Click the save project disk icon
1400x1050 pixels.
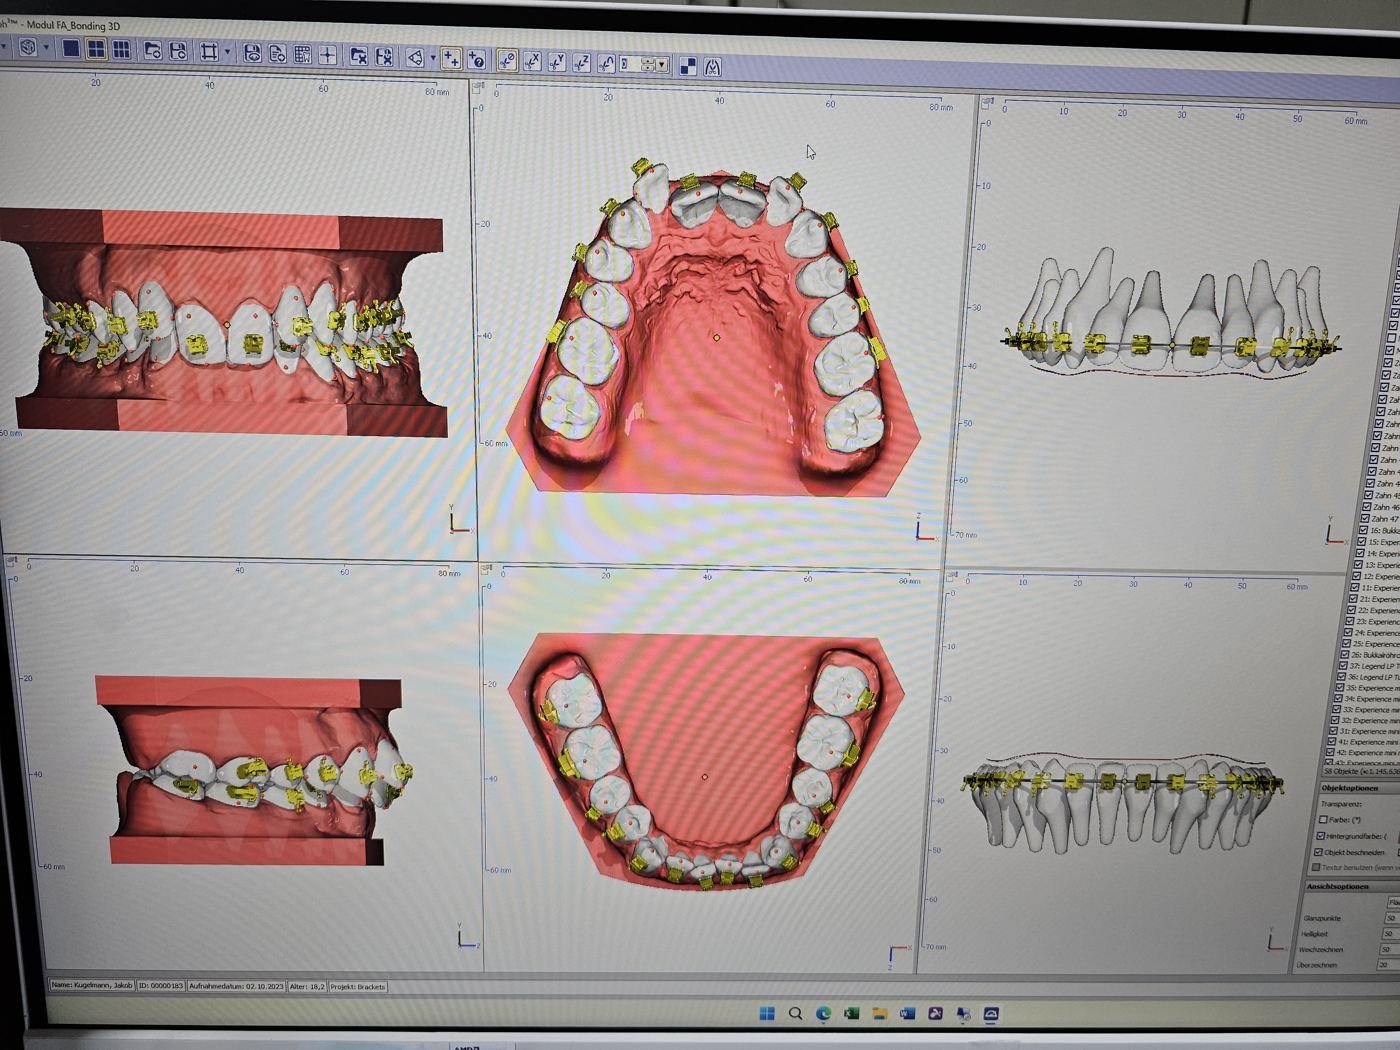pyautogui.click(x=178, y=50)
